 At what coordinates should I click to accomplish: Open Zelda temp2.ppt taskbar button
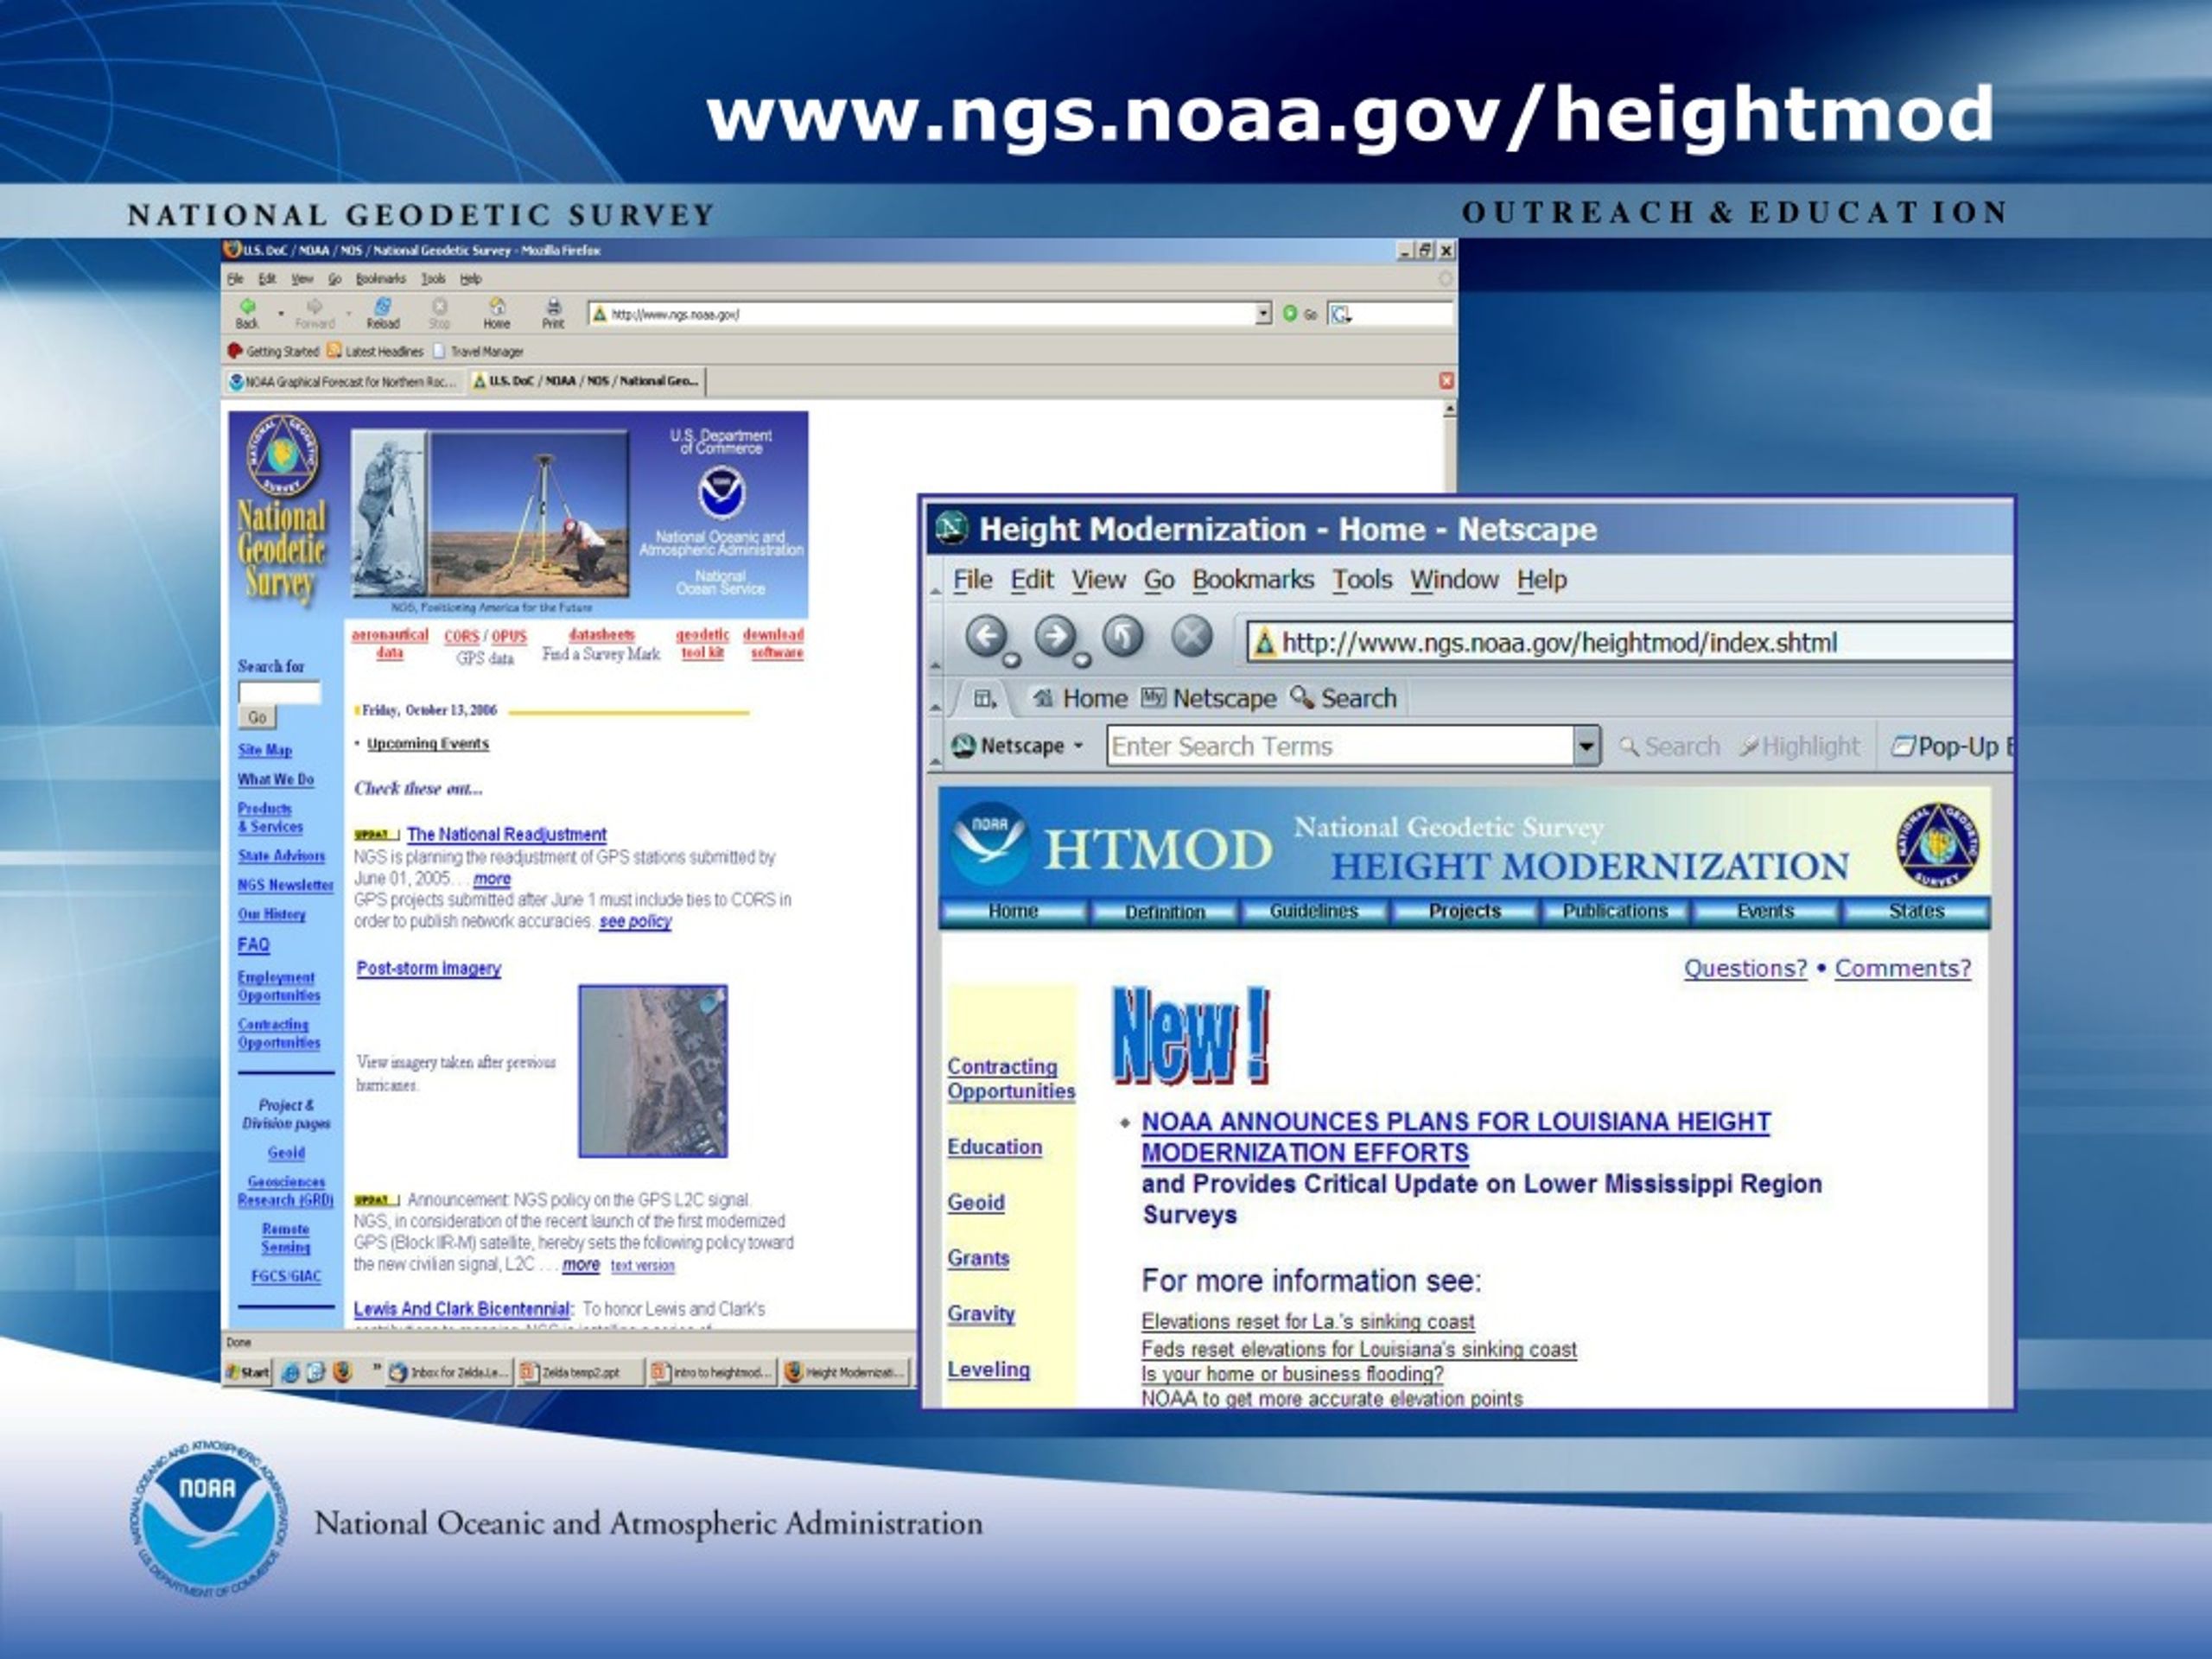pos(579,1372)
